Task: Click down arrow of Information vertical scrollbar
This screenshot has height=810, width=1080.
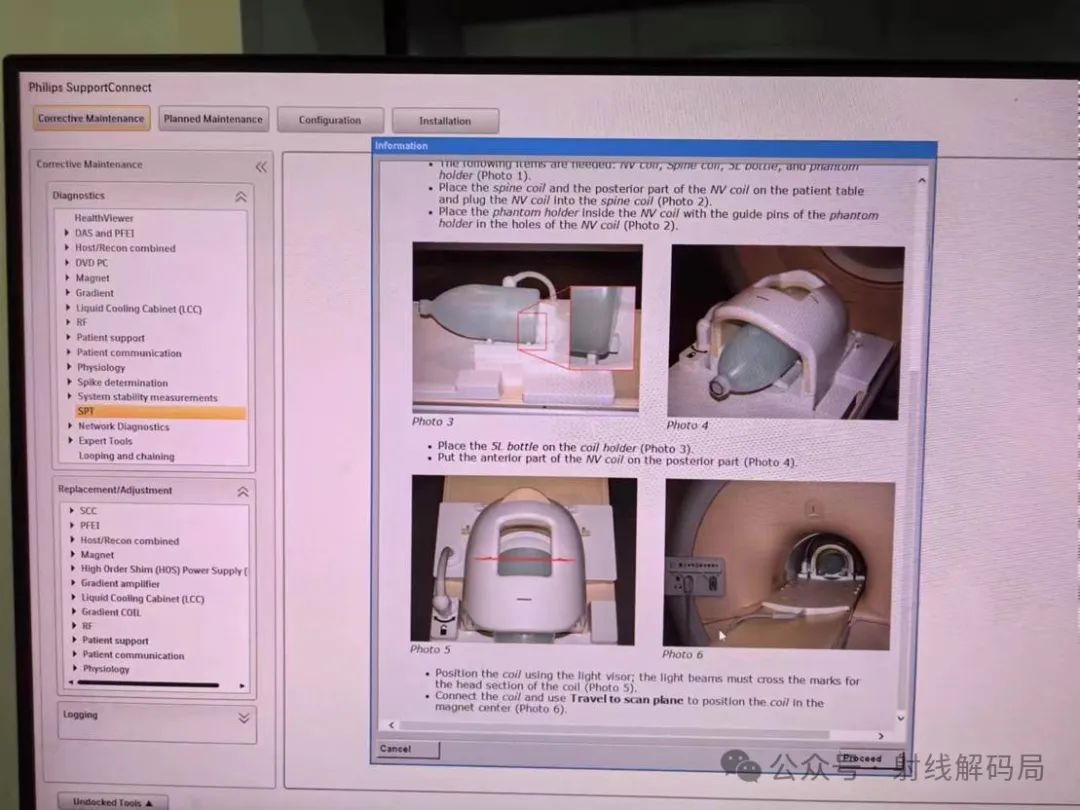Action: pos(901,718)
